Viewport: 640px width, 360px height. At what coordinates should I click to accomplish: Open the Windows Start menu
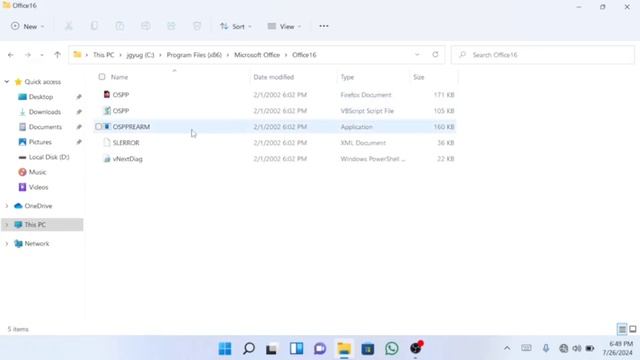(x=225, y=349)
